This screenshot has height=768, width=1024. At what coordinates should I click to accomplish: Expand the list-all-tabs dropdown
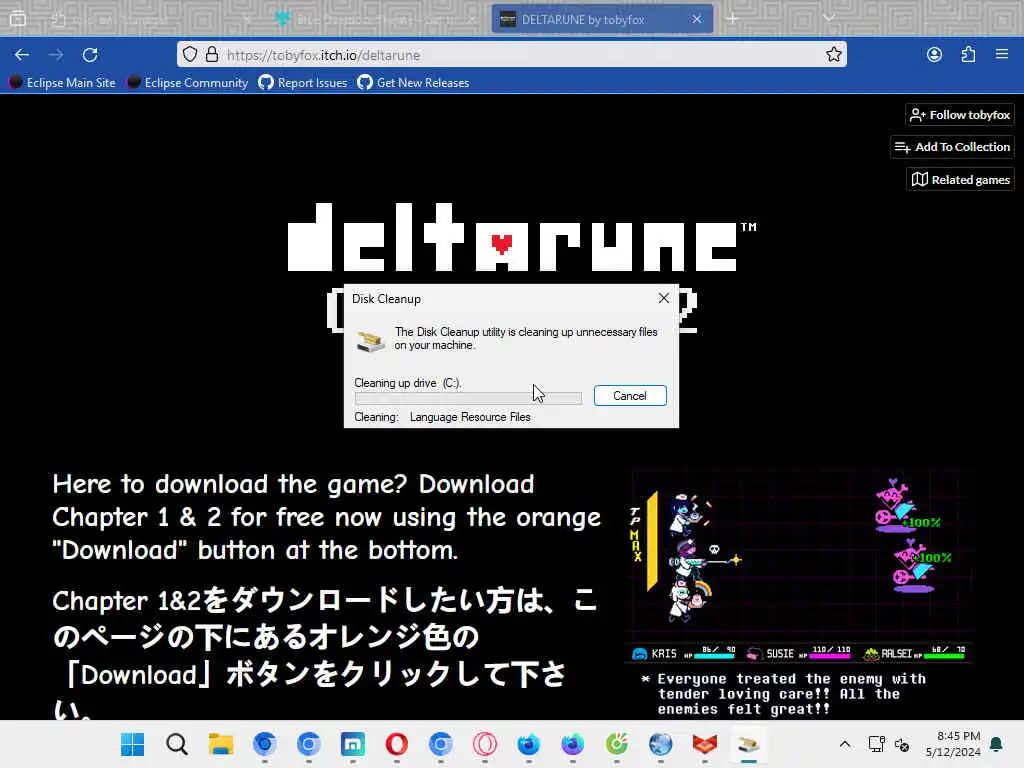[829, 18]
